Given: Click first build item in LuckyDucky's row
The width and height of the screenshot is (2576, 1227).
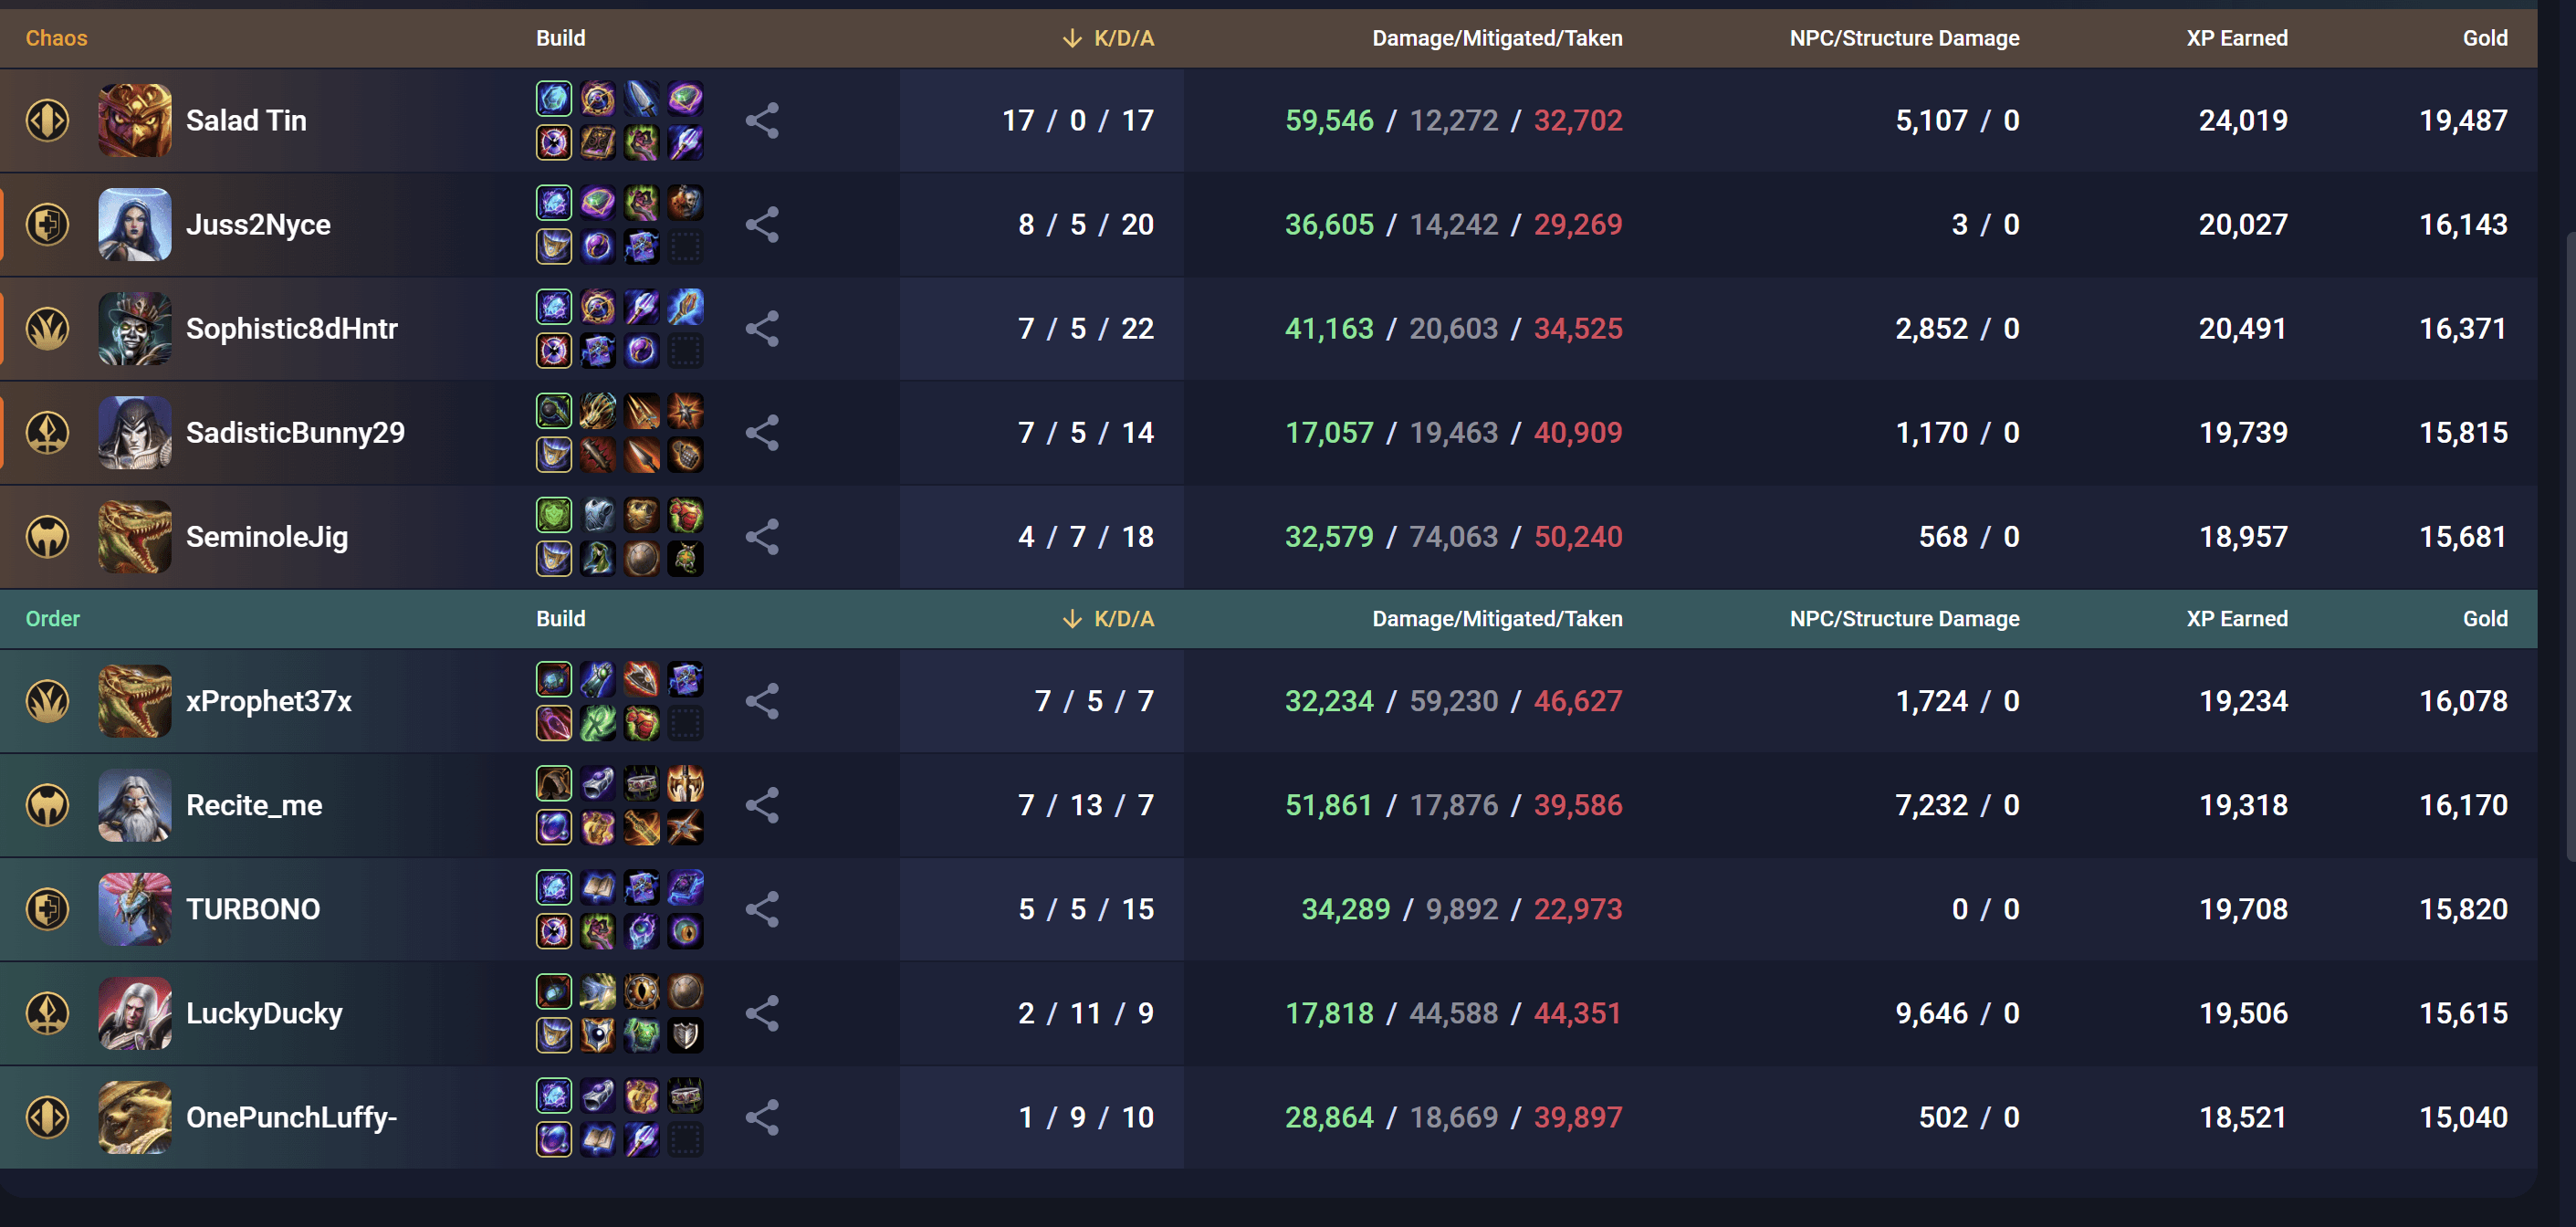Looking at the screenshot, I should [x=553, y=991].
